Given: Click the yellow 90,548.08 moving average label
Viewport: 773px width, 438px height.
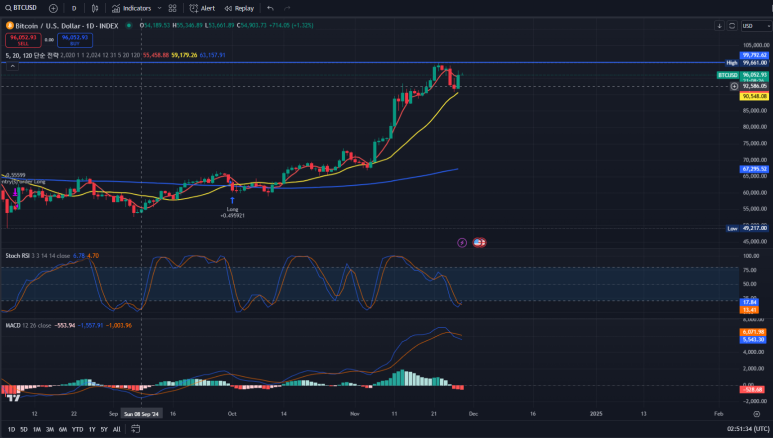Looking at the screenshot, I should (x=754, y=96).
